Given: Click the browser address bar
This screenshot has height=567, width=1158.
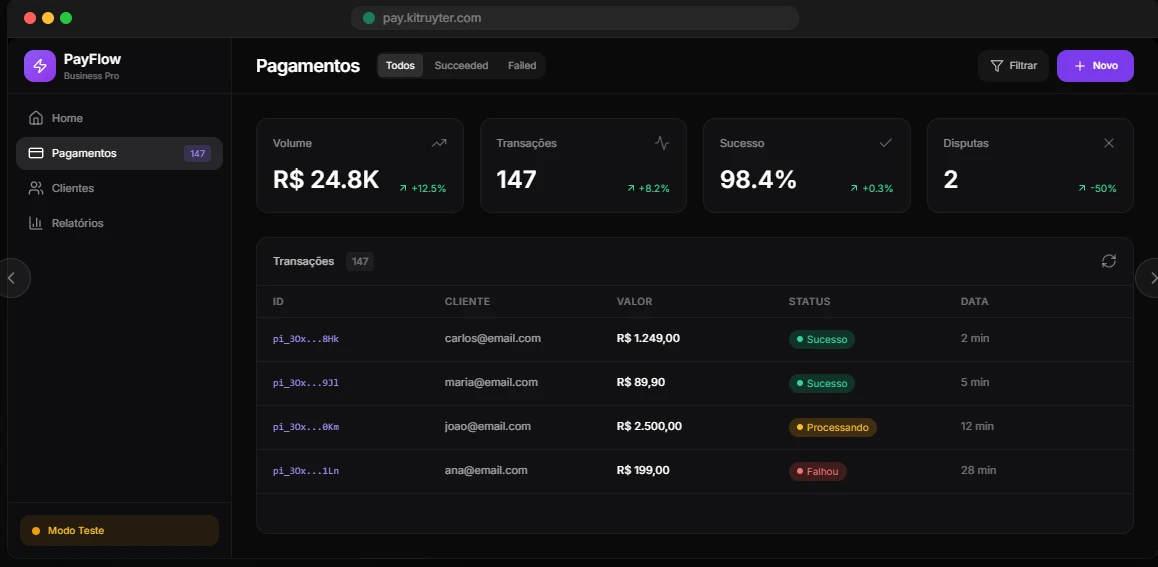Looking at the screenshot, I should 575,18.
